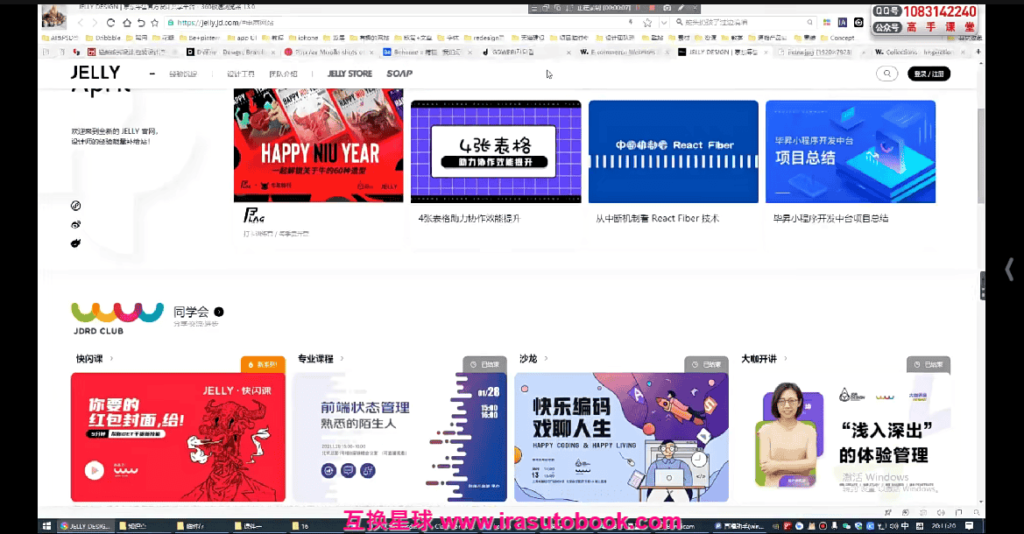
Task: Switch to the Dribbble Design tab
Action: pos(230,52)
